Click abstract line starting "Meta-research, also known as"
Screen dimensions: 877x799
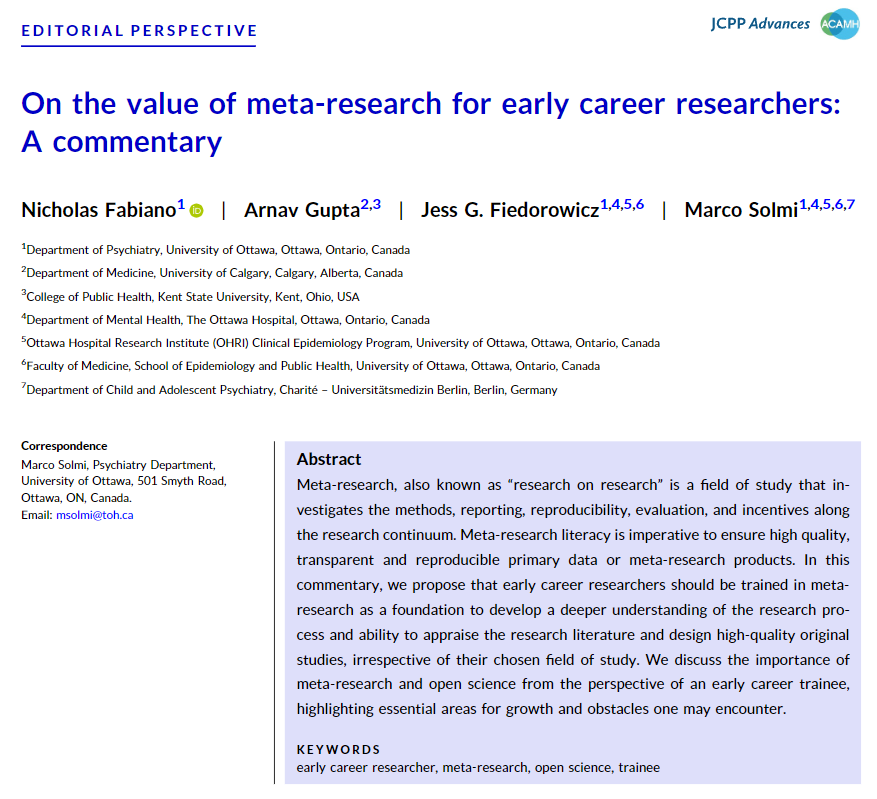(x=573, y=485)
